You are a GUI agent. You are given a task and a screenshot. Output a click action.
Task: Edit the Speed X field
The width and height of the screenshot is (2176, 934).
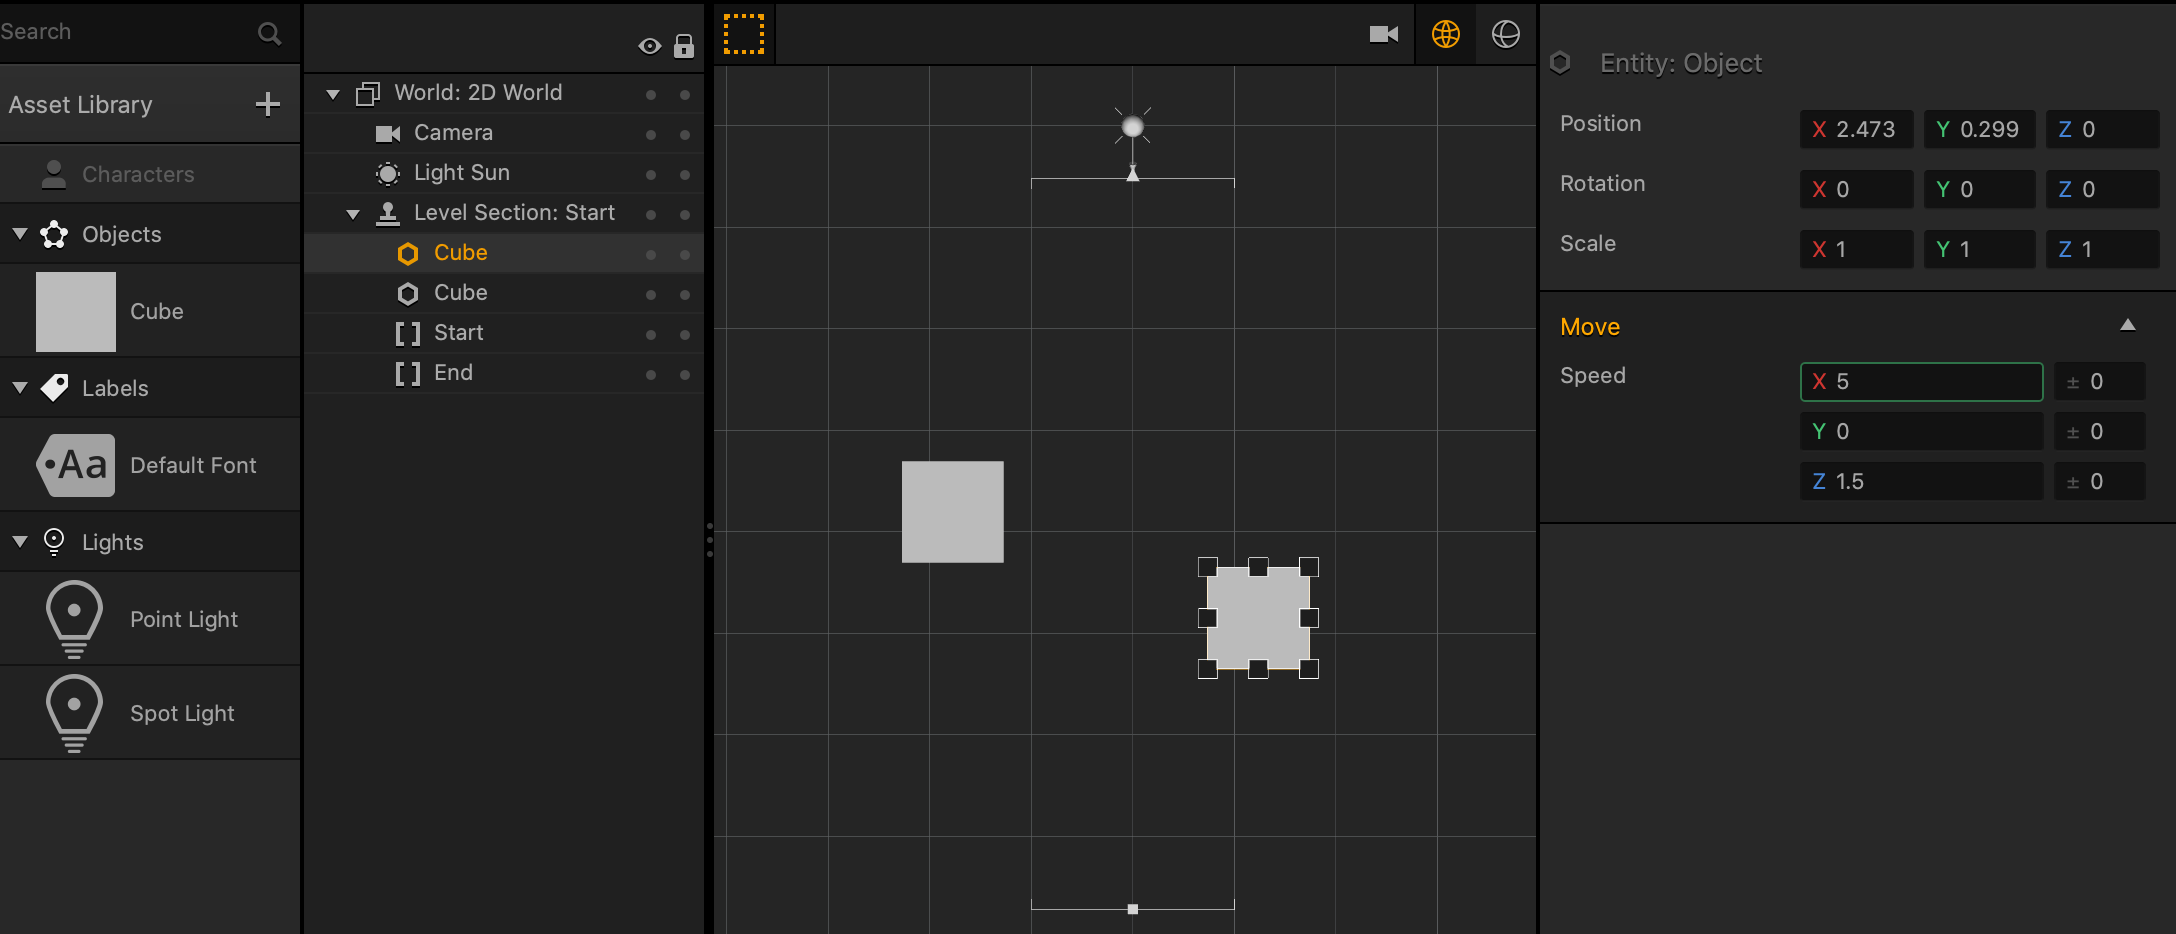pos(1922,382)
